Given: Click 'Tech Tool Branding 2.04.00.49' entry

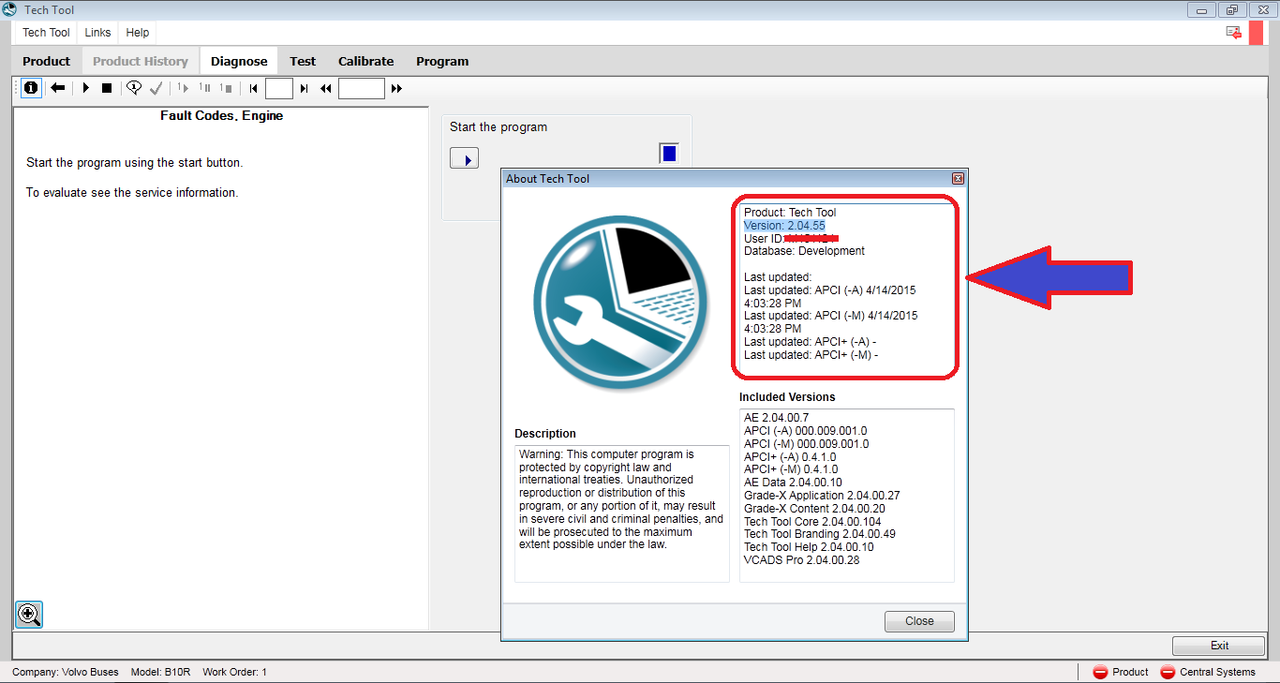Looking at the screenshot, I should pyautogui.click(x=819, y=534).
